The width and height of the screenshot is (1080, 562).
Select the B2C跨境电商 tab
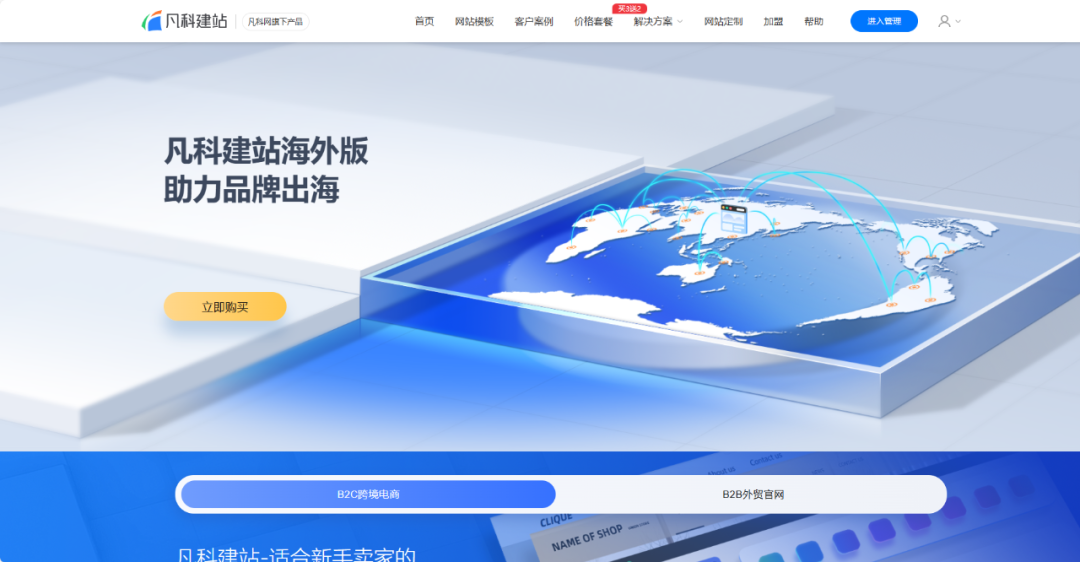click(x=368, y=495)
